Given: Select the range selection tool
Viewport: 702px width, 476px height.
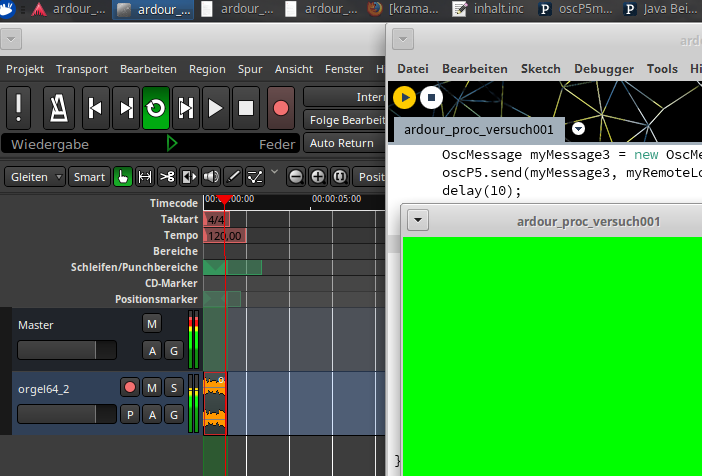Looking at the screenshot, I should 145,177.
